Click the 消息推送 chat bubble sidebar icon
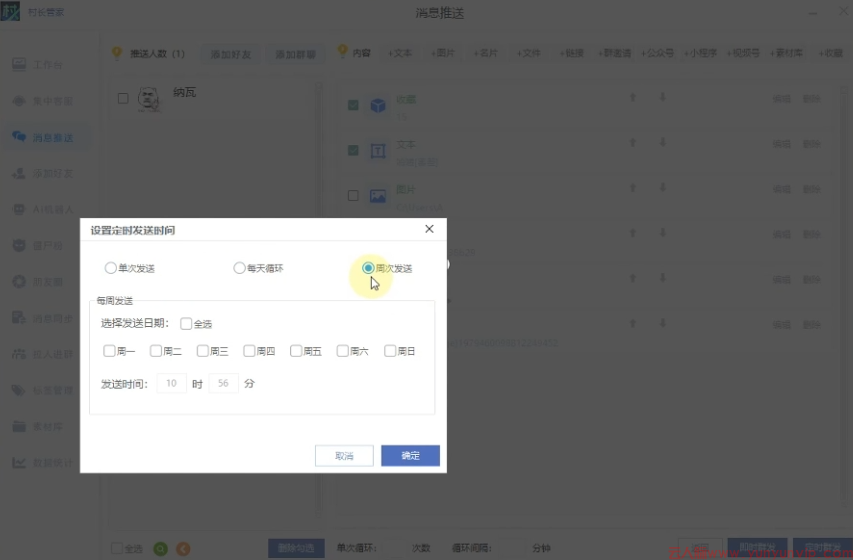Viewport: 853px width, 560px height. coord(19,137)
